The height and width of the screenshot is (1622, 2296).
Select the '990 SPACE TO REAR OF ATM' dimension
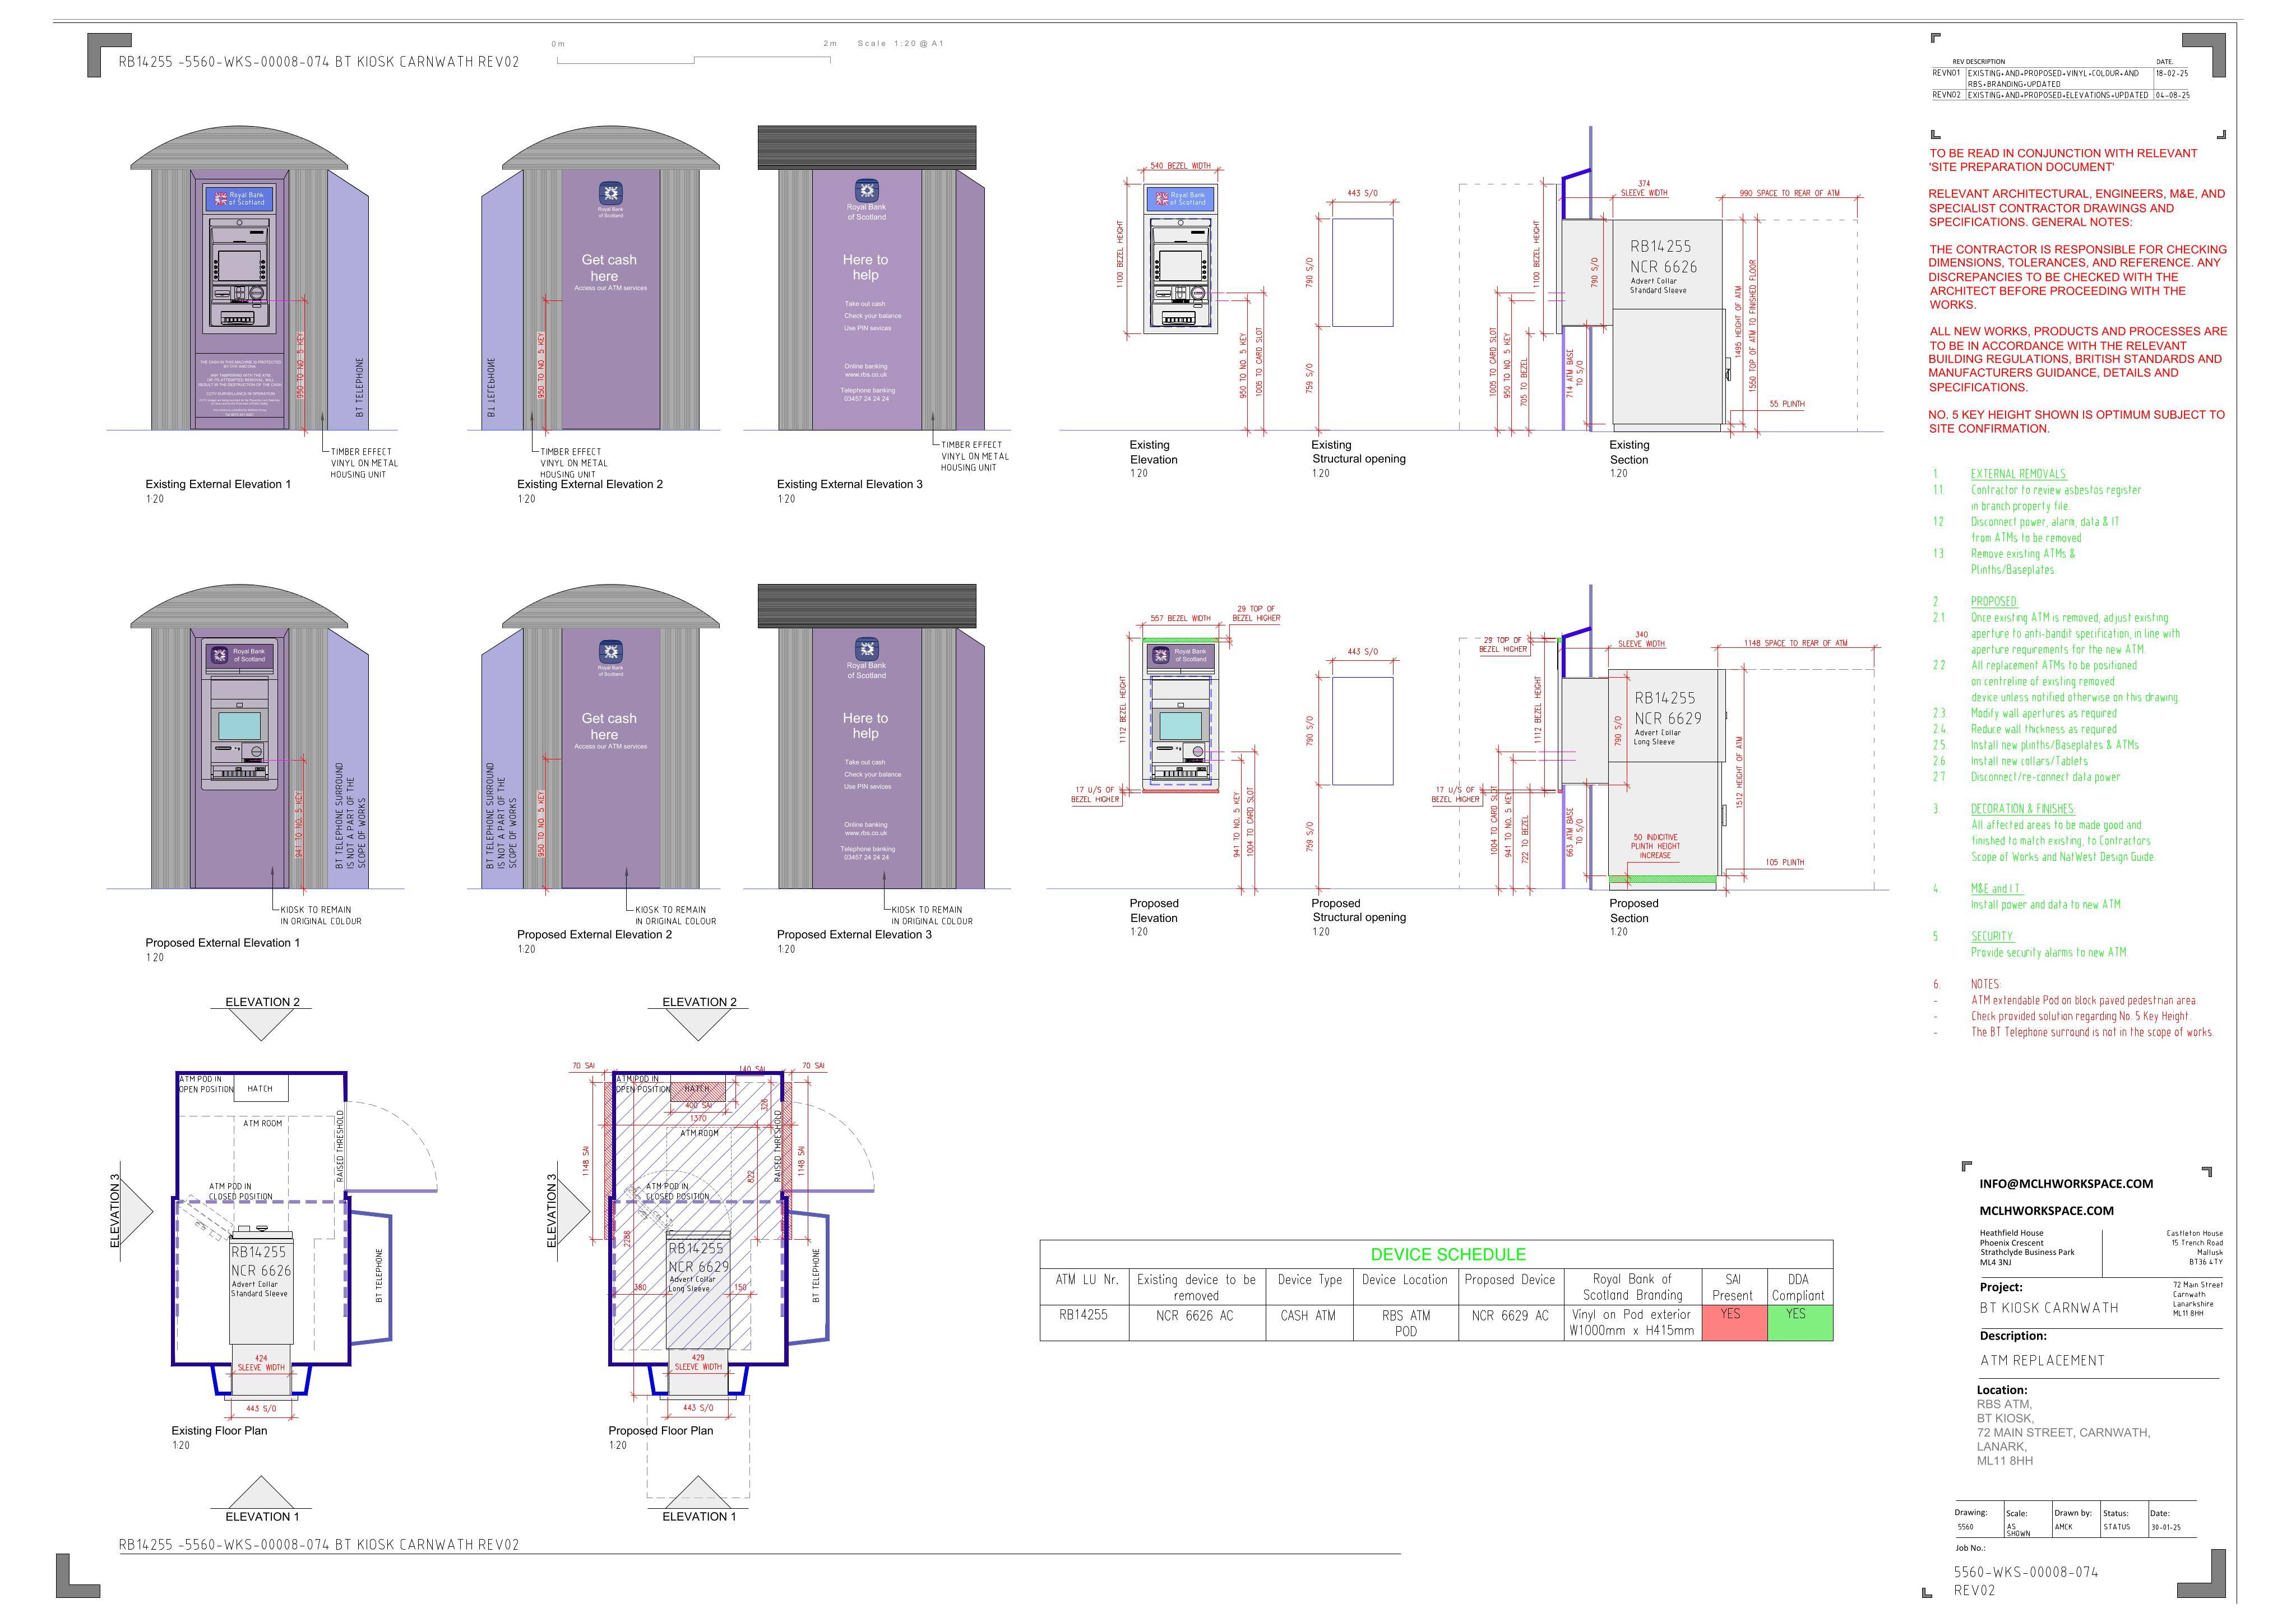point(1789,193)
